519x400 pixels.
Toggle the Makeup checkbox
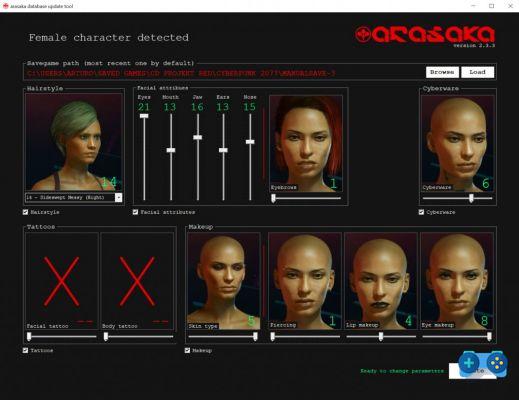[187, 350]
